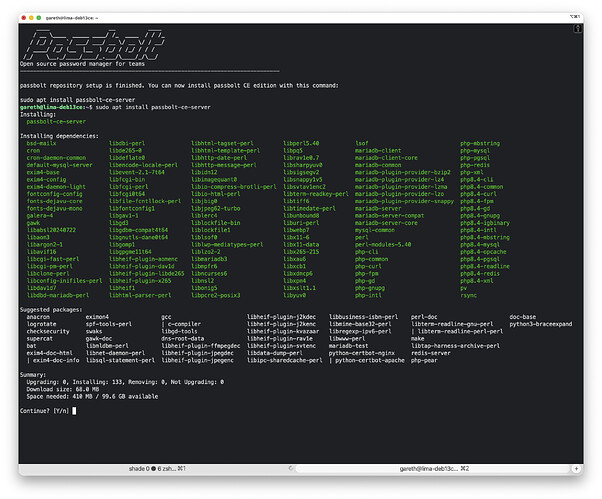Click the 'Continue? [Y/n]' prompt text
Screen dimensions: 602x499
coord(45,411)
